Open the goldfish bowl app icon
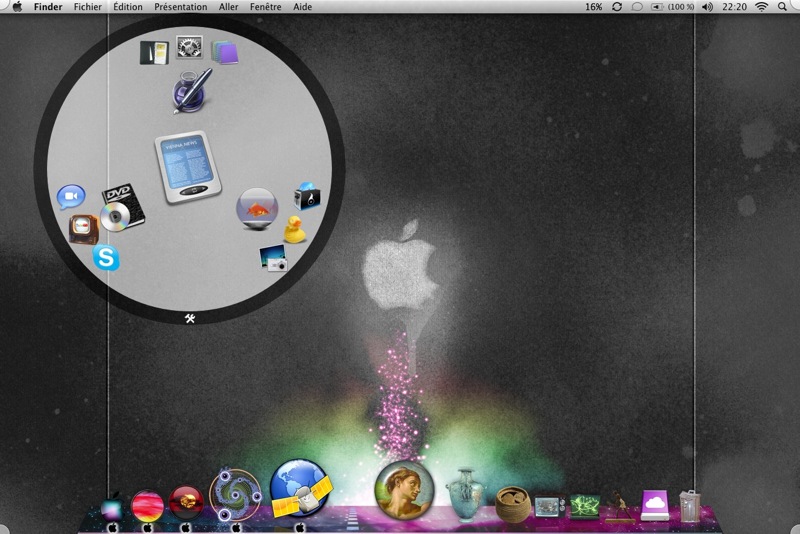The height and width of the screenshot is (534, 800). point(257,209)
